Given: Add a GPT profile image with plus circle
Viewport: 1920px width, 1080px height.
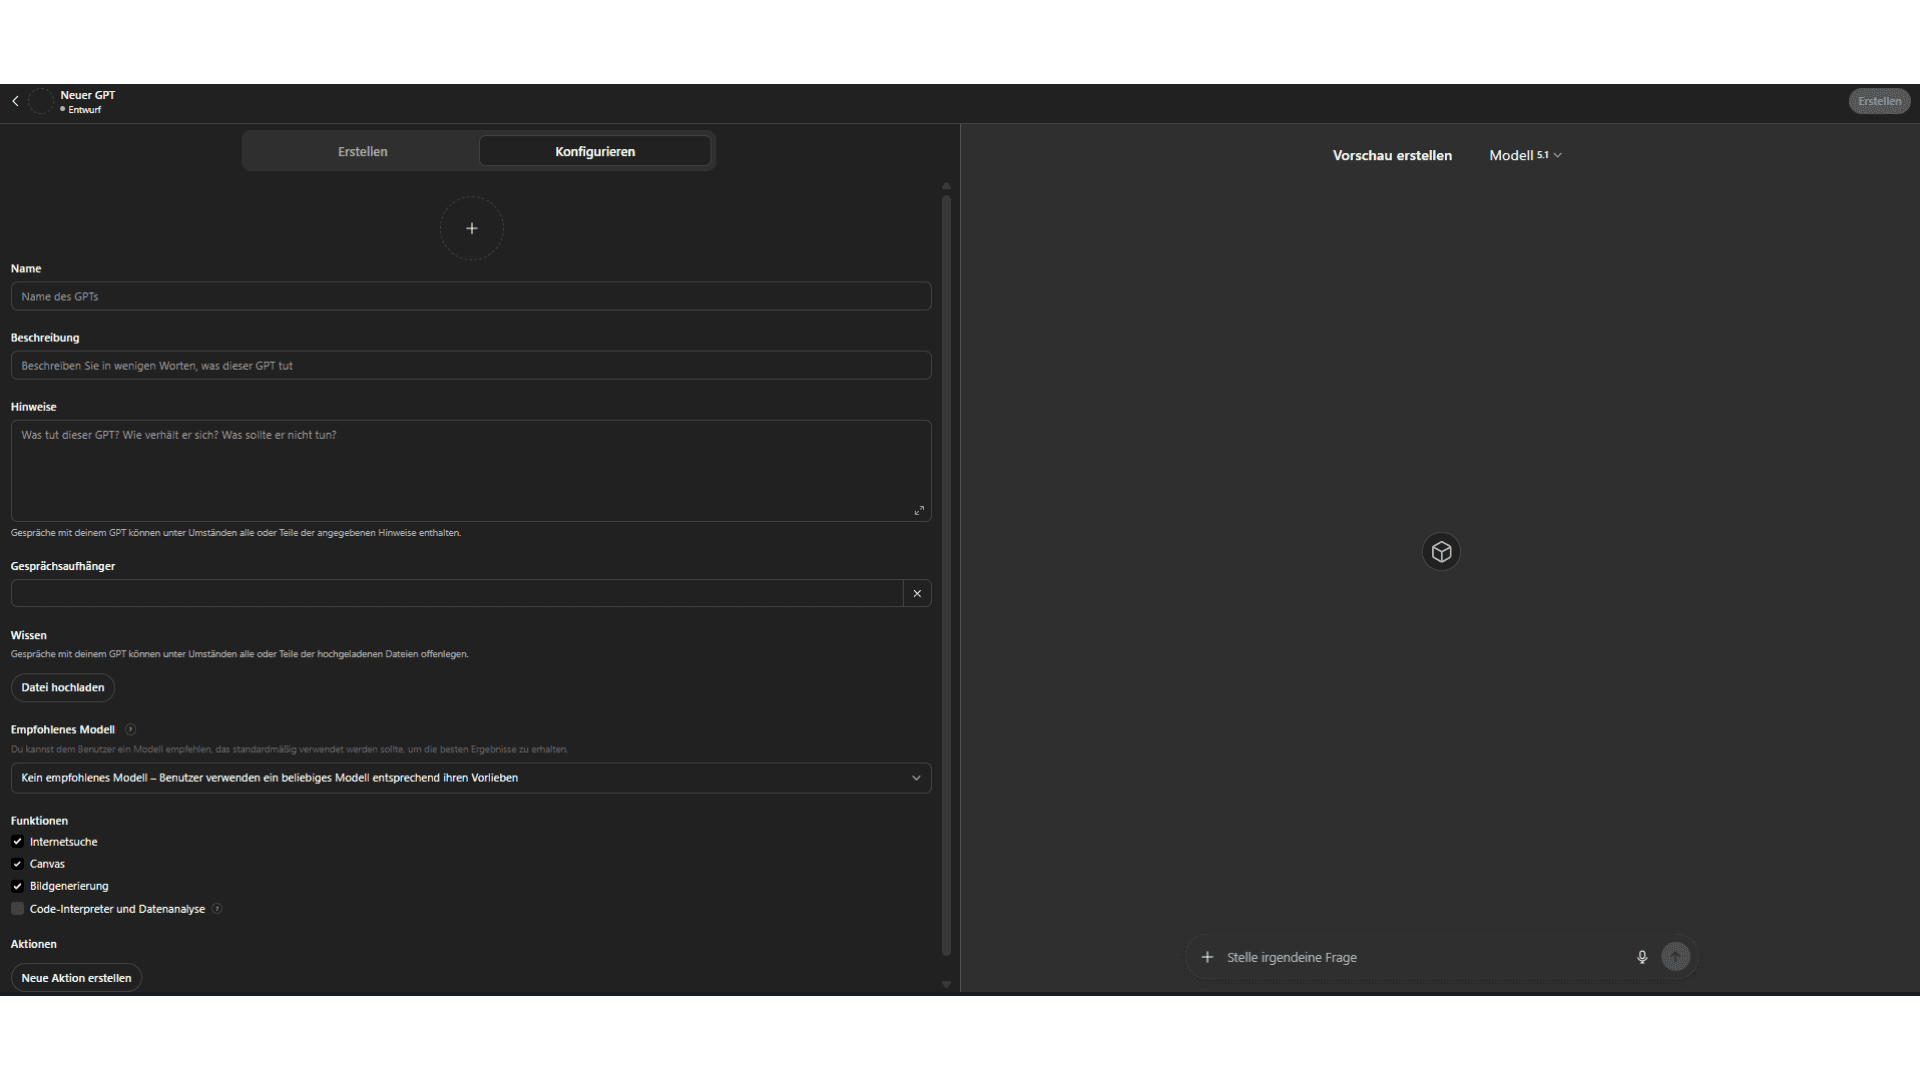Looking at the screenshot, I should coord(472,228).
